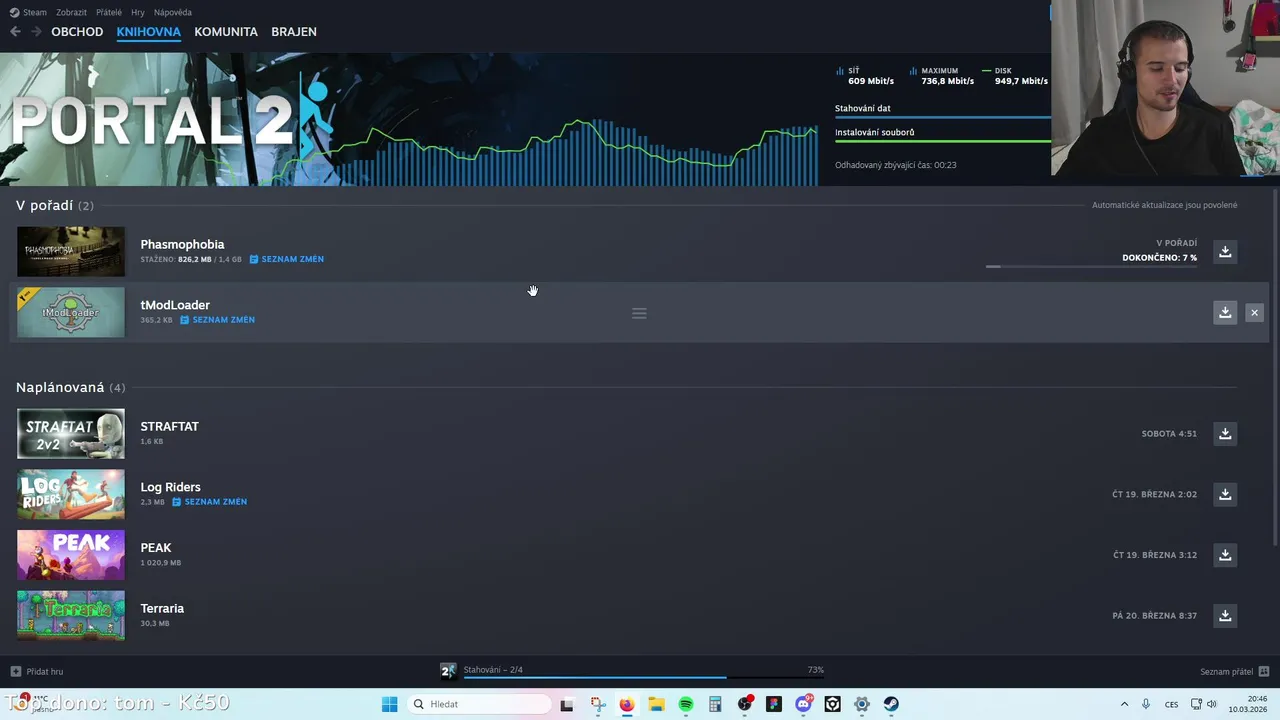This screenshot has height=720, width=1280.
Task: Click tModLoader's download button
Action: click(x=1225, y=313)
